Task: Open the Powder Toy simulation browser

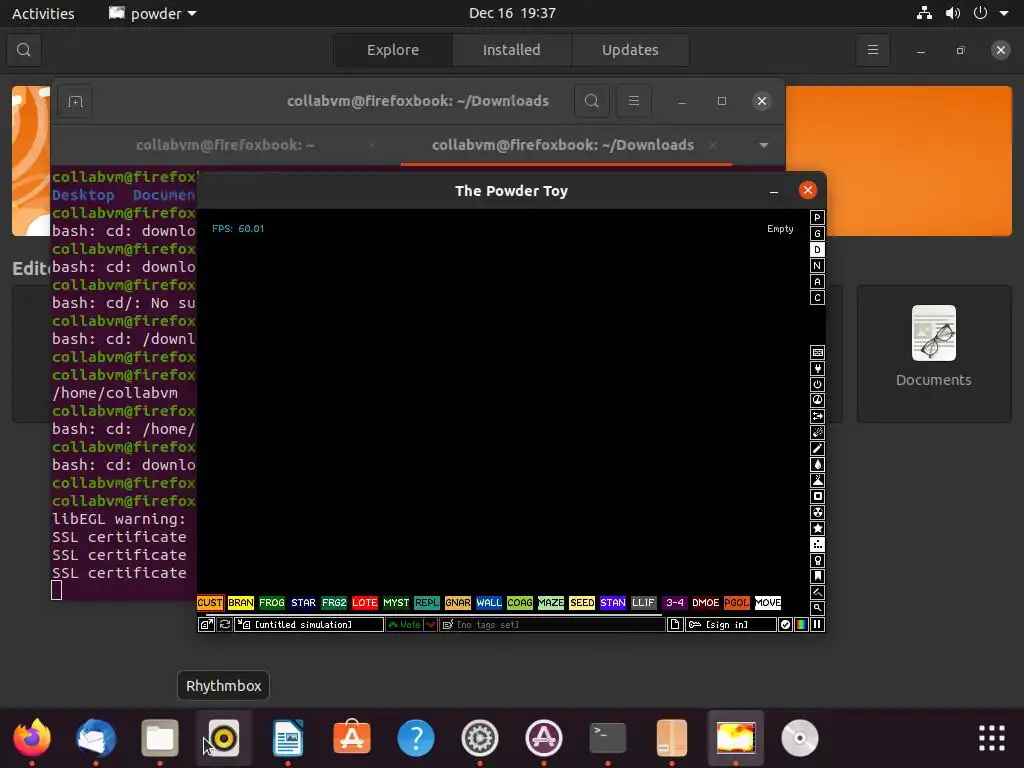Action: pos(206,625)
